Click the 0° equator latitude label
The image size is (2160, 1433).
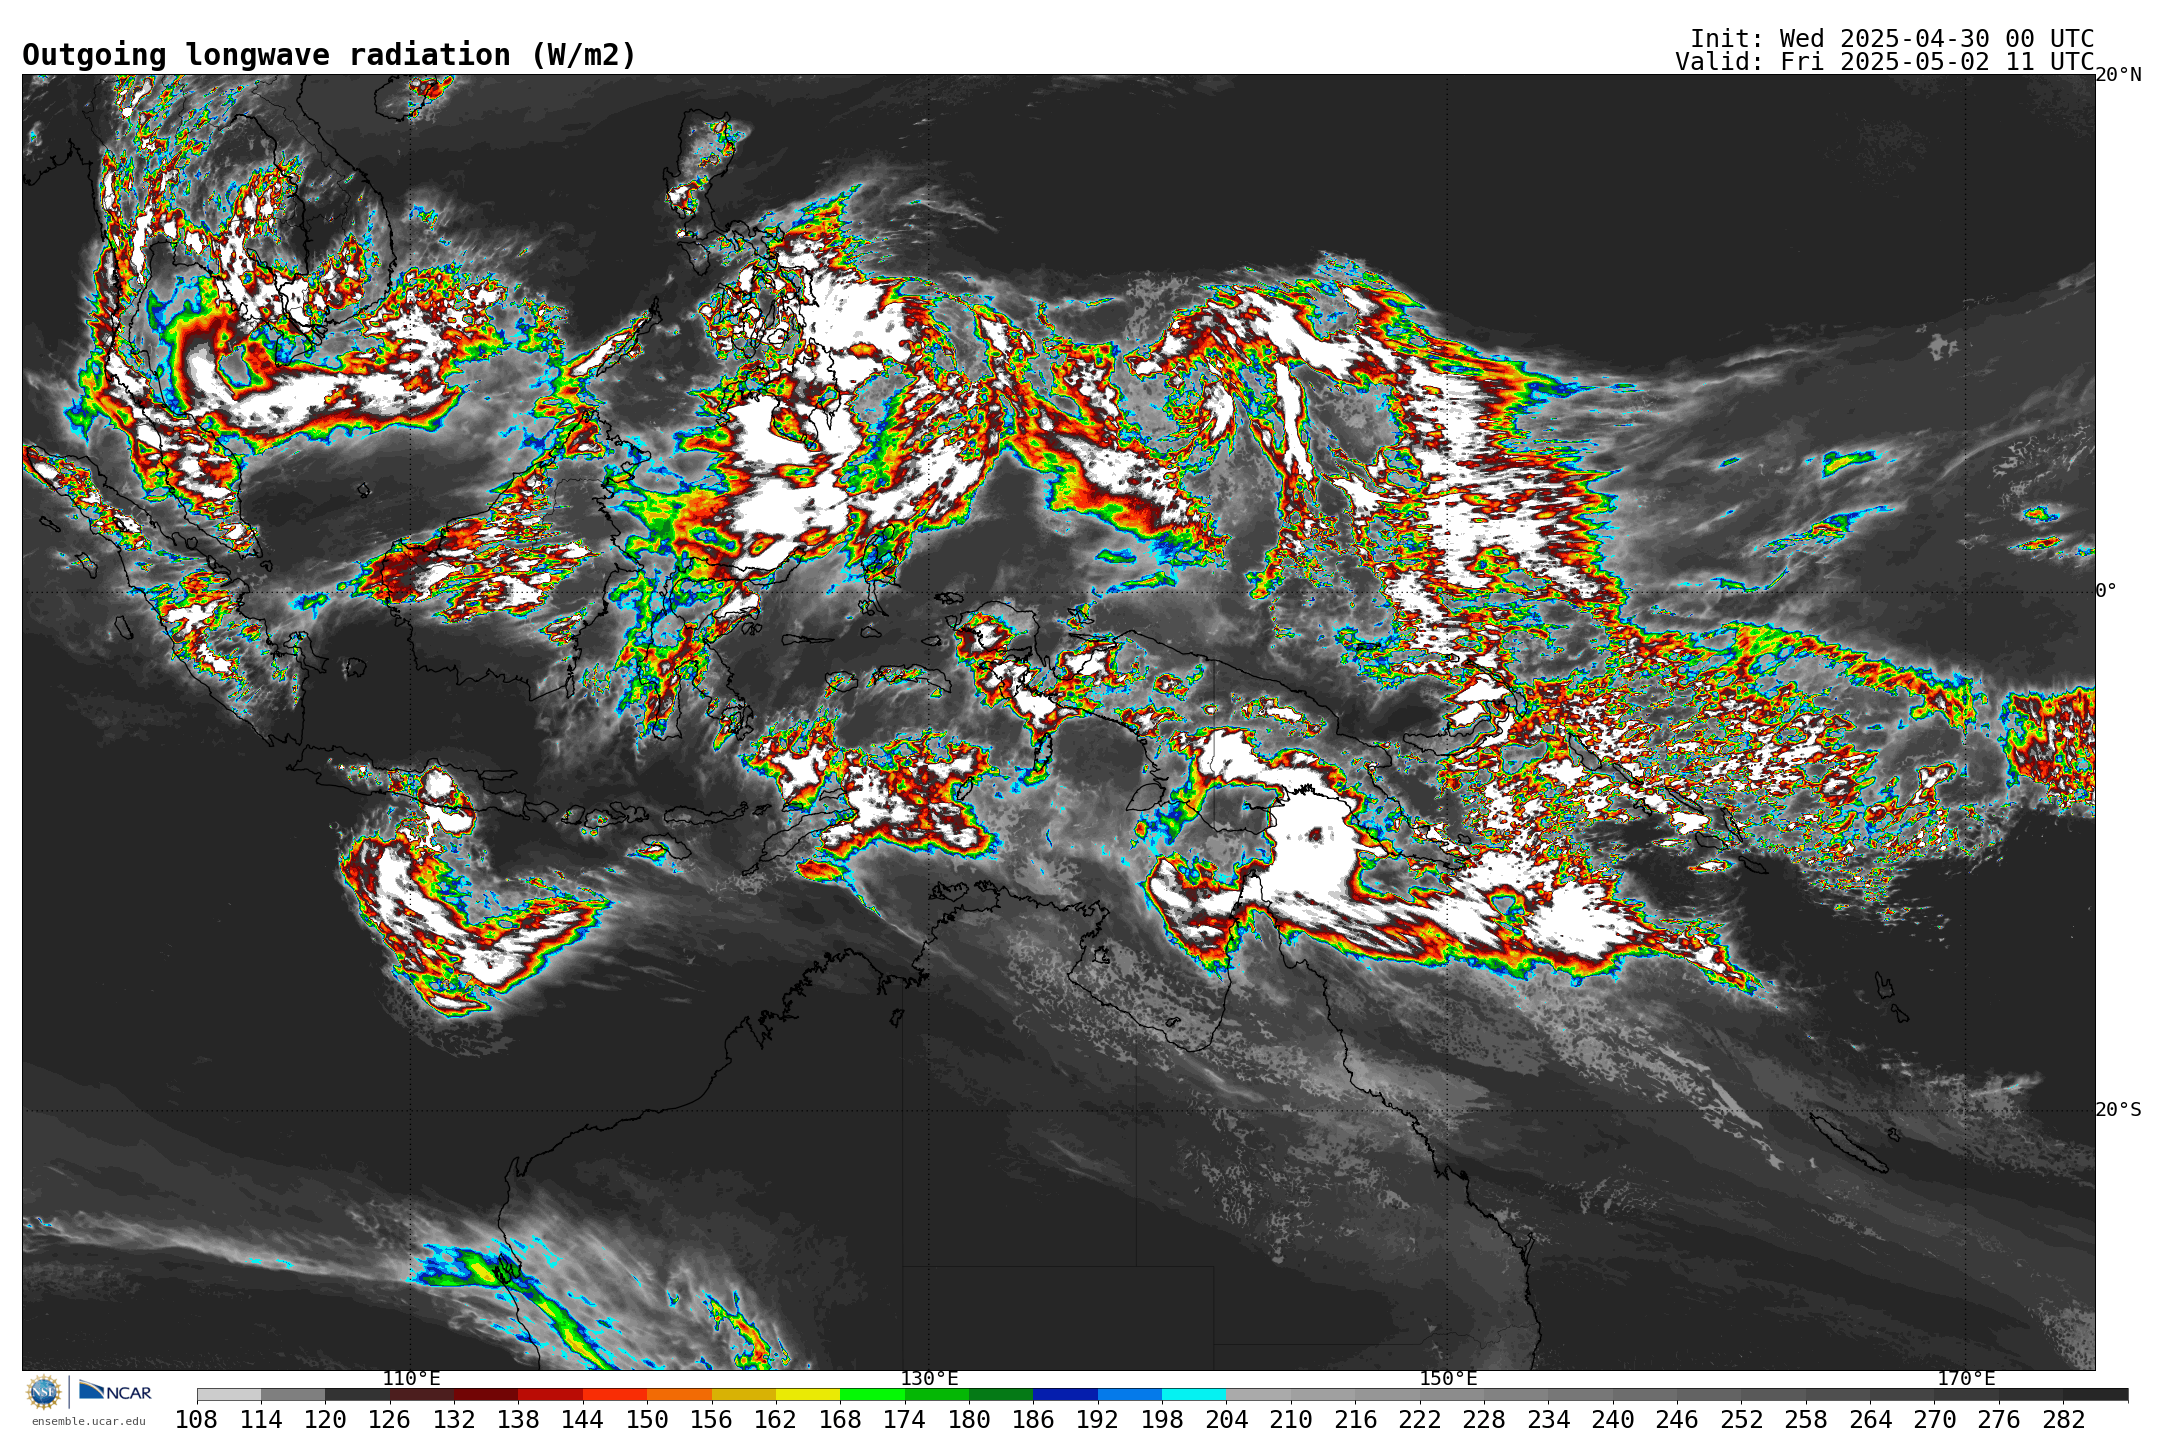2106,591
